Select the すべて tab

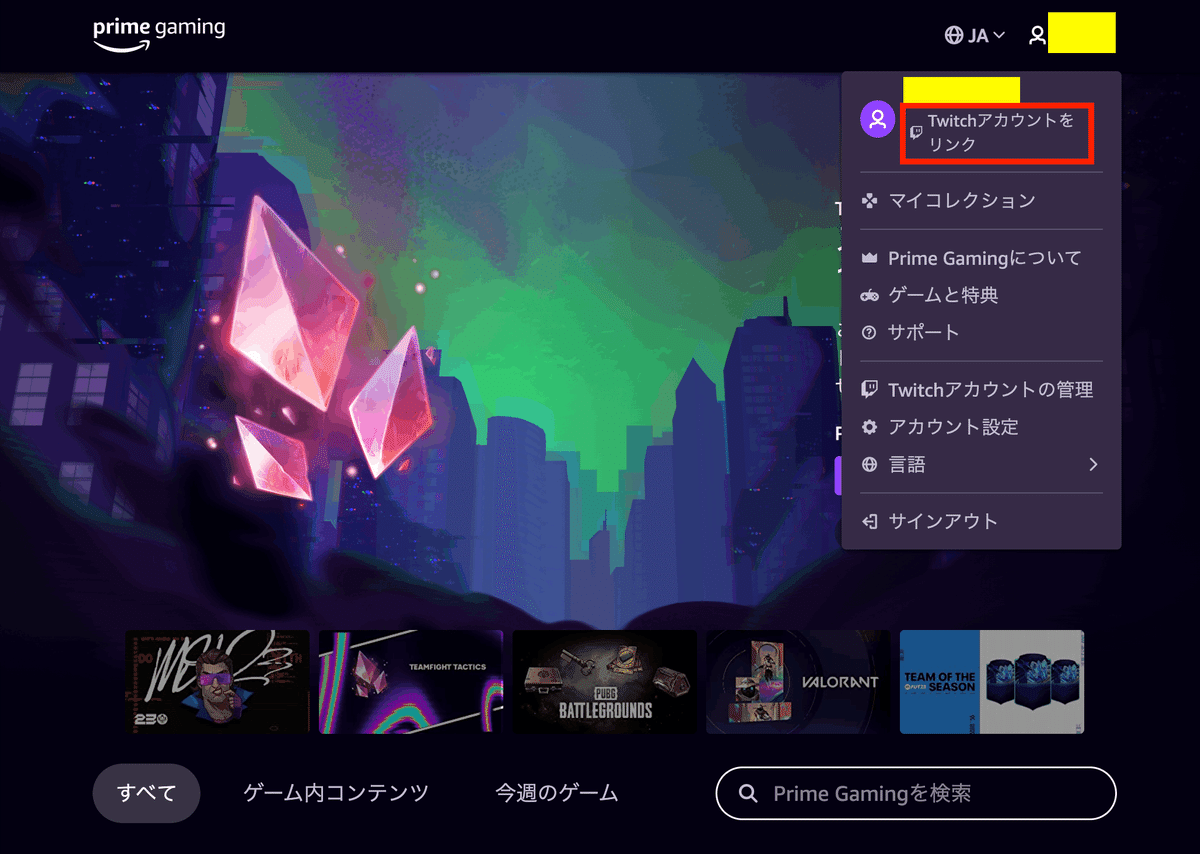(147, 794)
